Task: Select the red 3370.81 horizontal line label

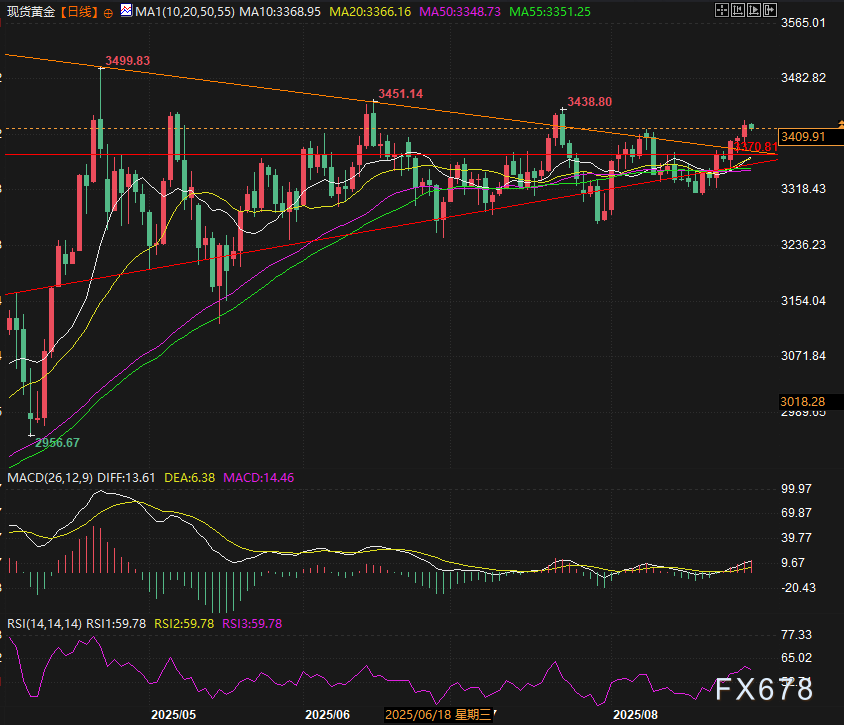Action: pyautogui.click(x=755, y=146)
